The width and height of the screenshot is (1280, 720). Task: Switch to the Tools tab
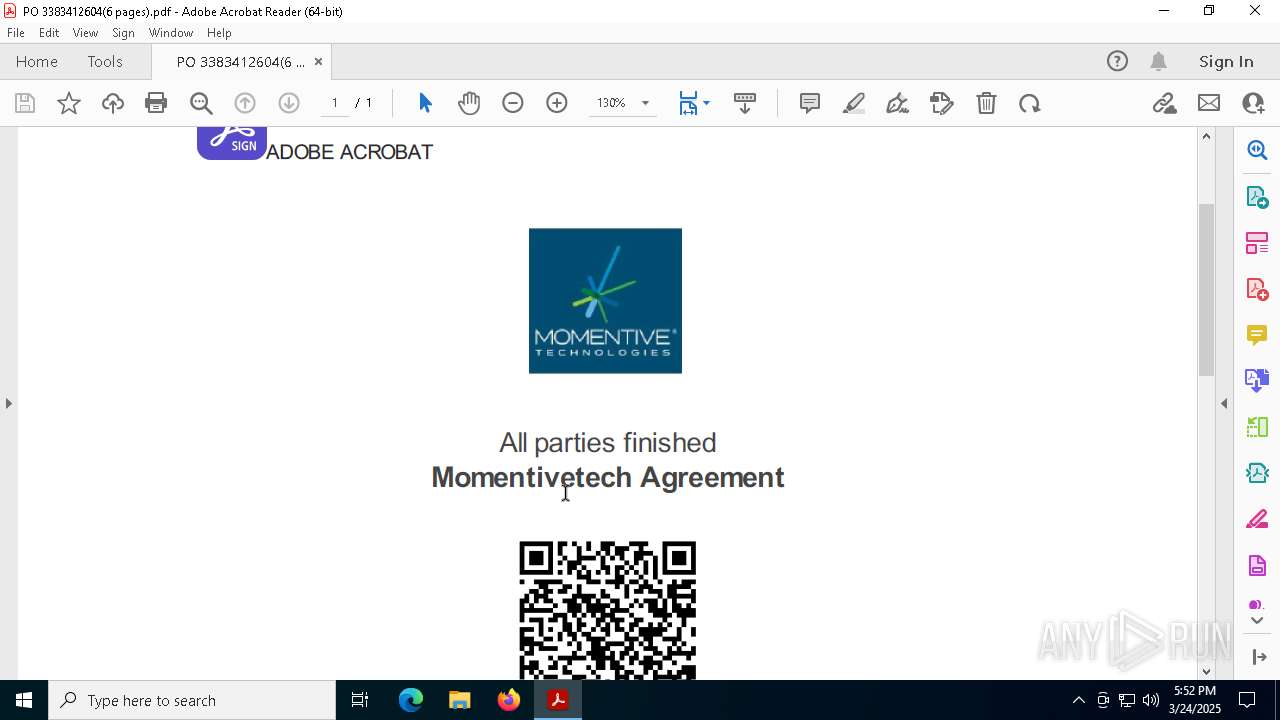105,61
